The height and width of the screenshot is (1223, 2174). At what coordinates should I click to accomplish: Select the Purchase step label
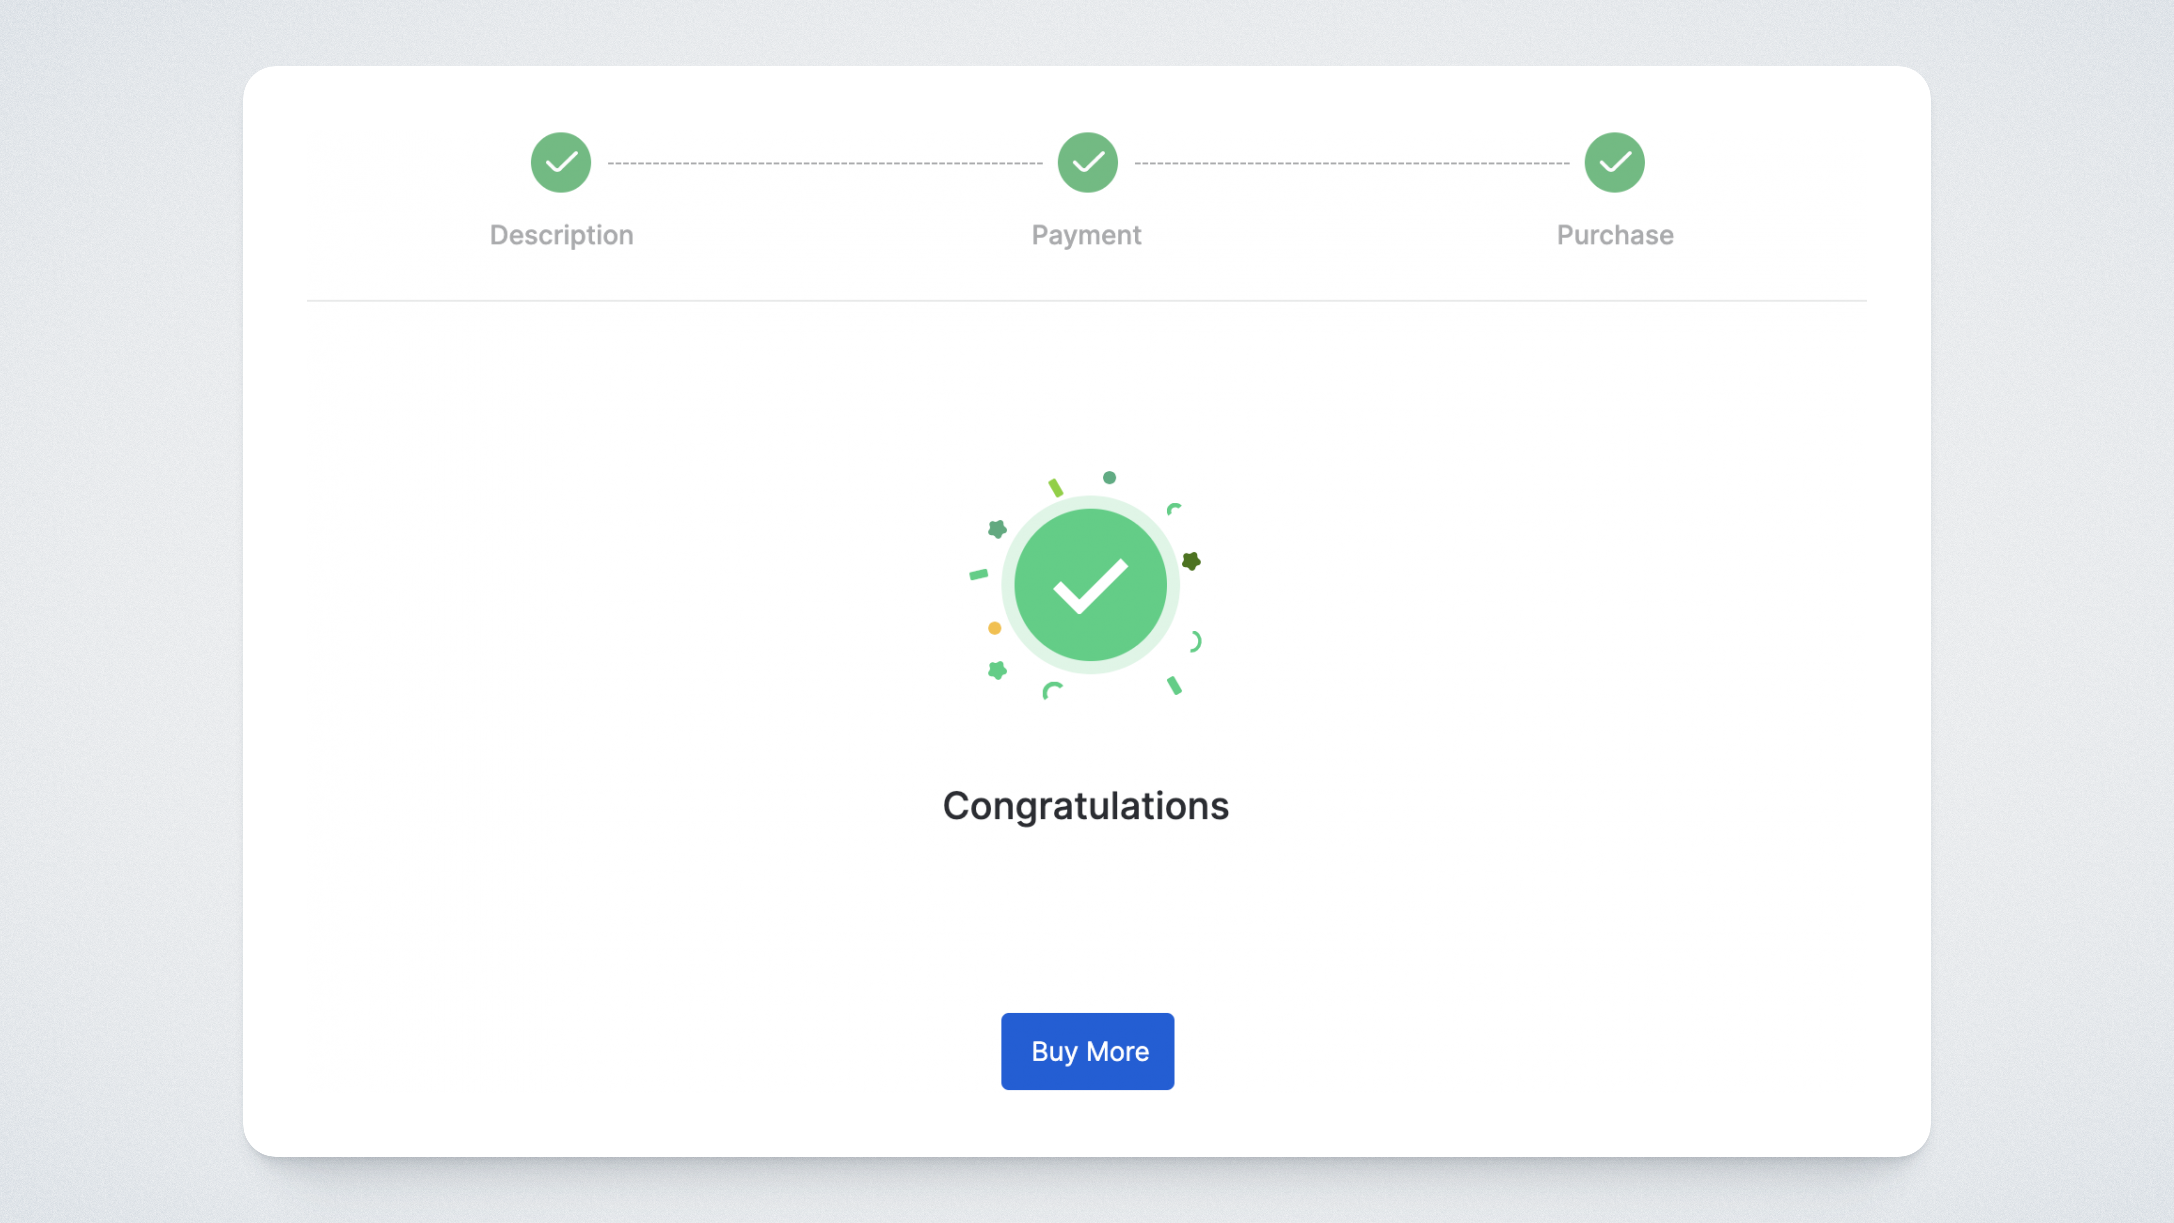pos(1614,235)
